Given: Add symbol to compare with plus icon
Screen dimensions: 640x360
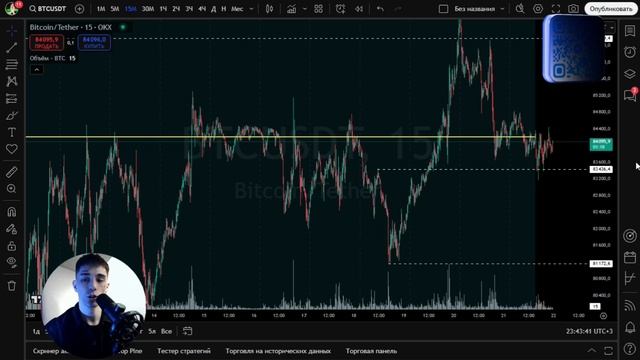Looking at the screenshot, I should click(x=80, y=9).
